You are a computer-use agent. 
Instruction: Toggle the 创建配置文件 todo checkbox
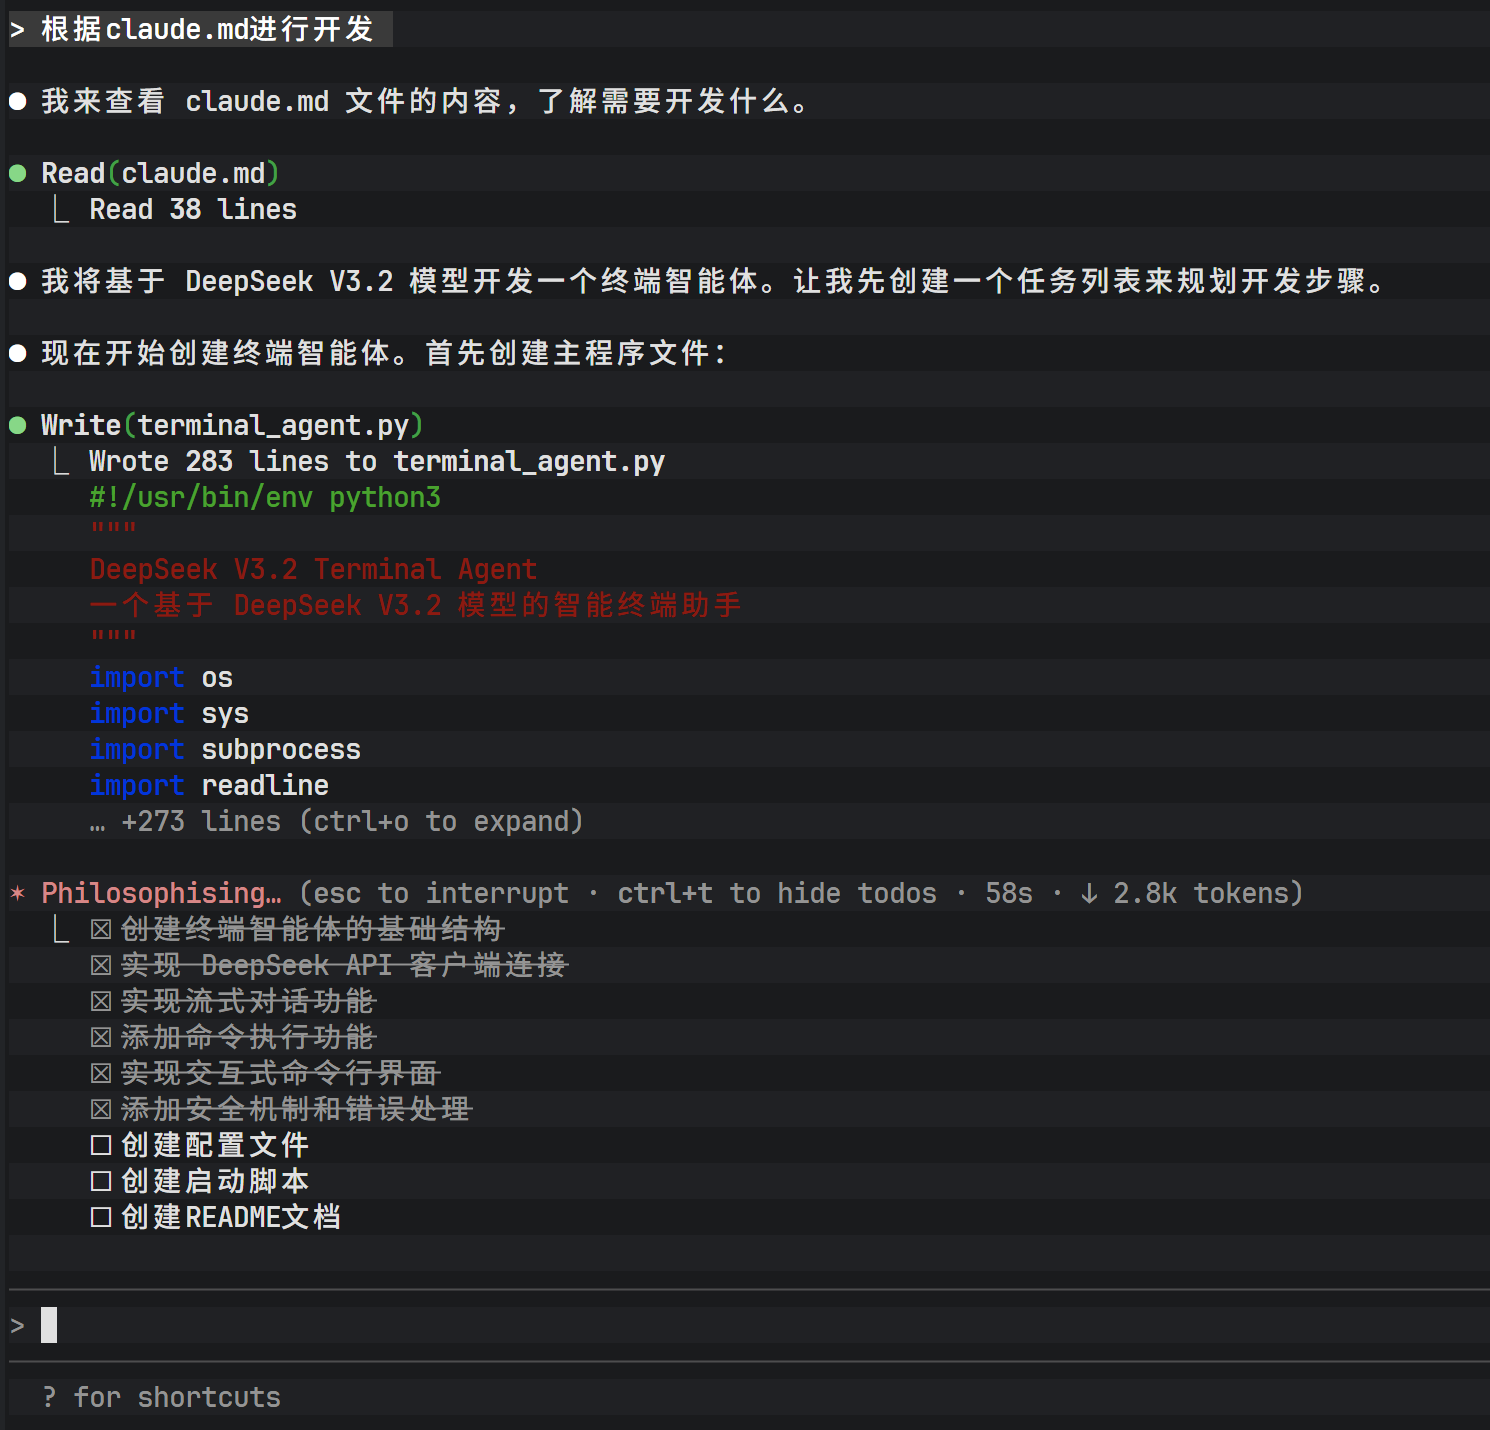point(100,1145)
